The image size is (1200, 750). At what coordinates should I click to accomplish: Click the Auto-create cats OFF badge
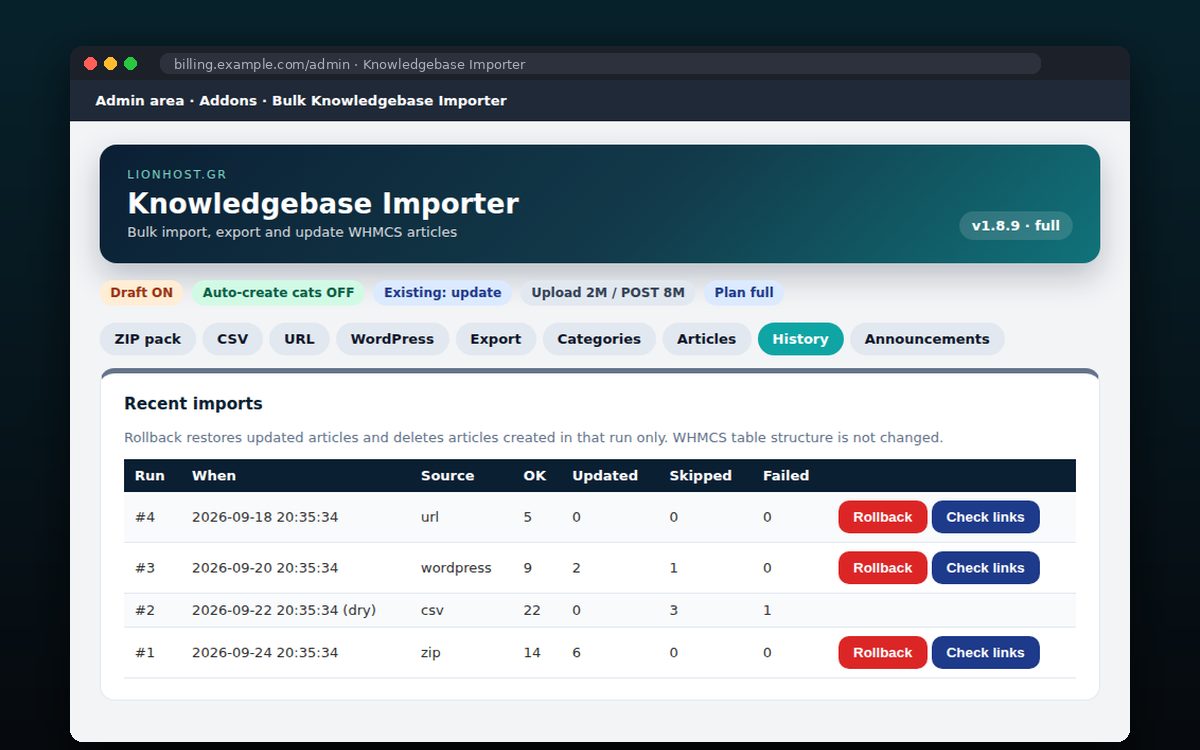pos(278,293)
